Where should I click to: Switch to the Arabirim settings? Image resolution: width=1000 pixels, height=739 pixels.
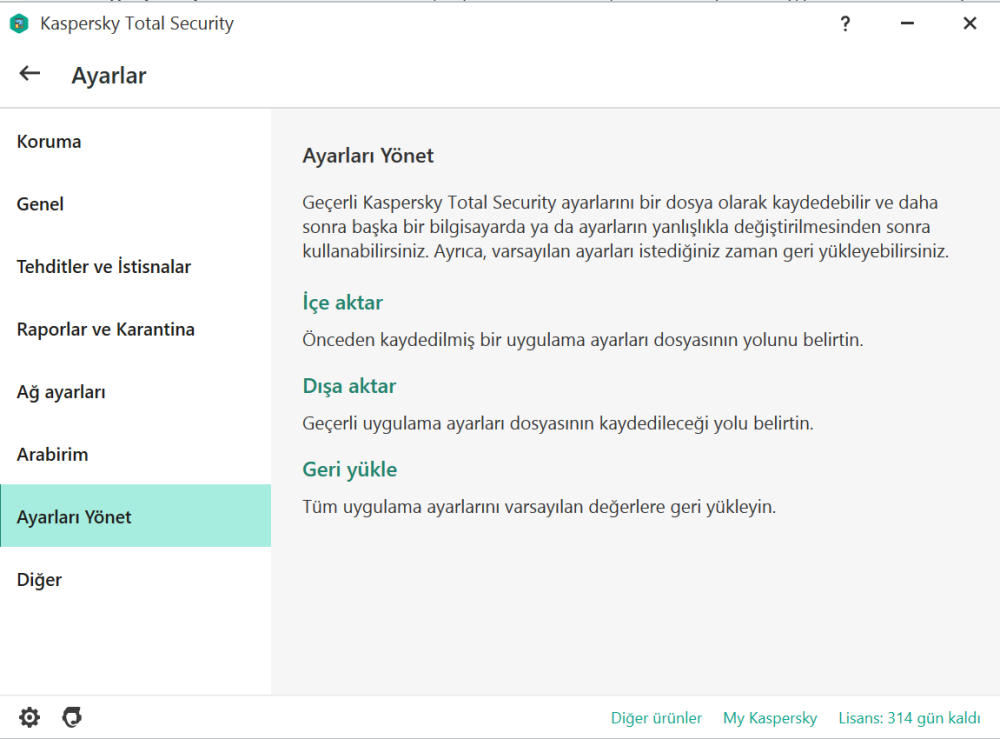pyautogui.click(x=52, y=454)
